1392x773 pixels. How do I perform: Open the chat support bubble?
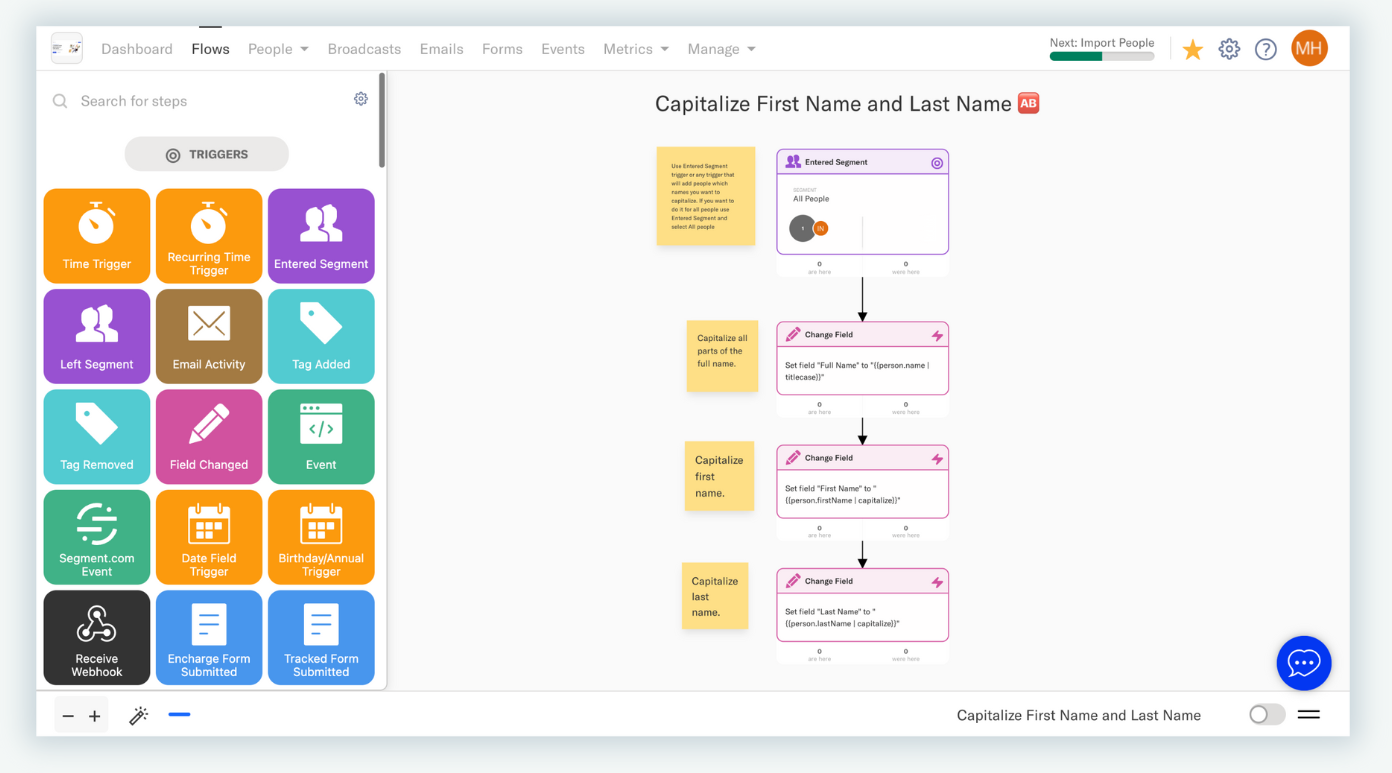(x=1304, y=663)
